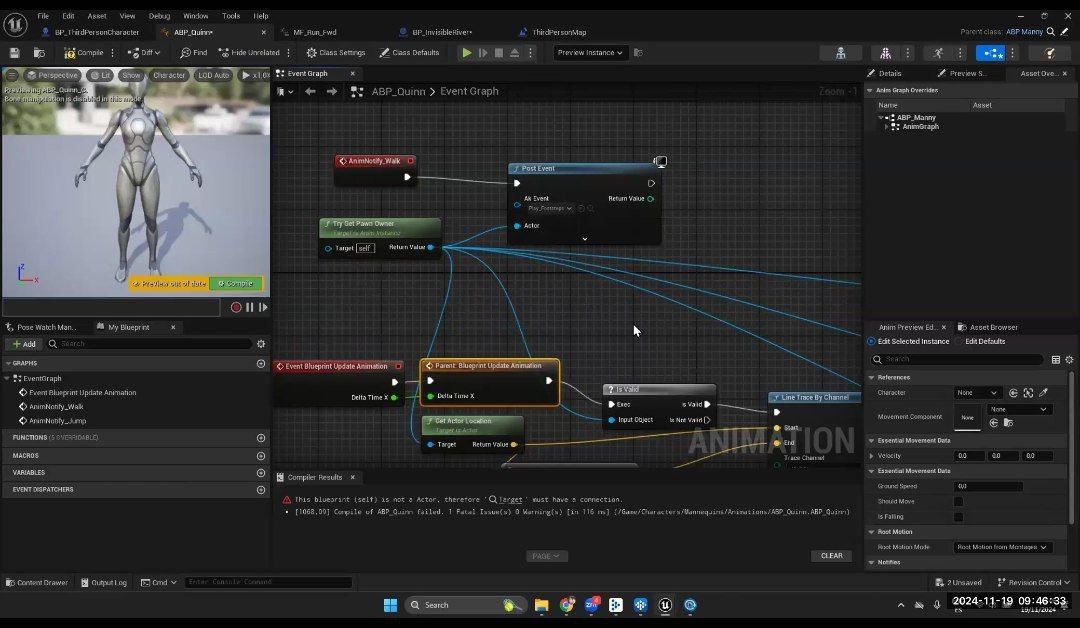1080x628 pixels.
Task: Select the blue Animation Blueprint mode icon
Action: (990, 53)
